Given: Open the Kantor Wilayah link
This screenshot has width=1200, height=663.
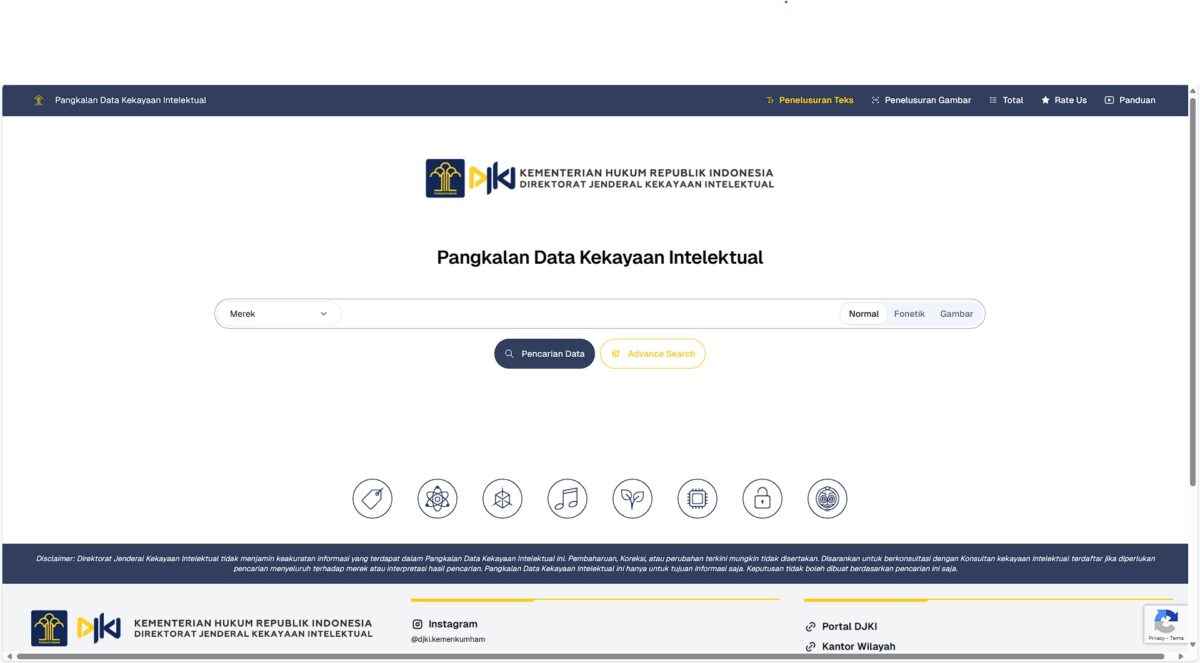Looking at the screenshot, I should point(858,647).
